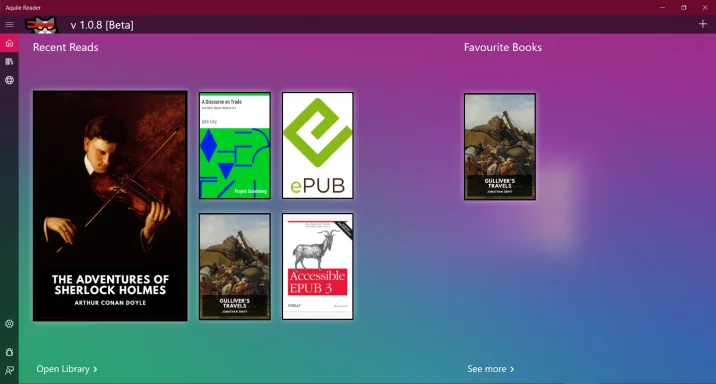Open Gulliver's Travels in Recent Reads
This screenshot has height=384, width=716.
[x=235, y=267]
